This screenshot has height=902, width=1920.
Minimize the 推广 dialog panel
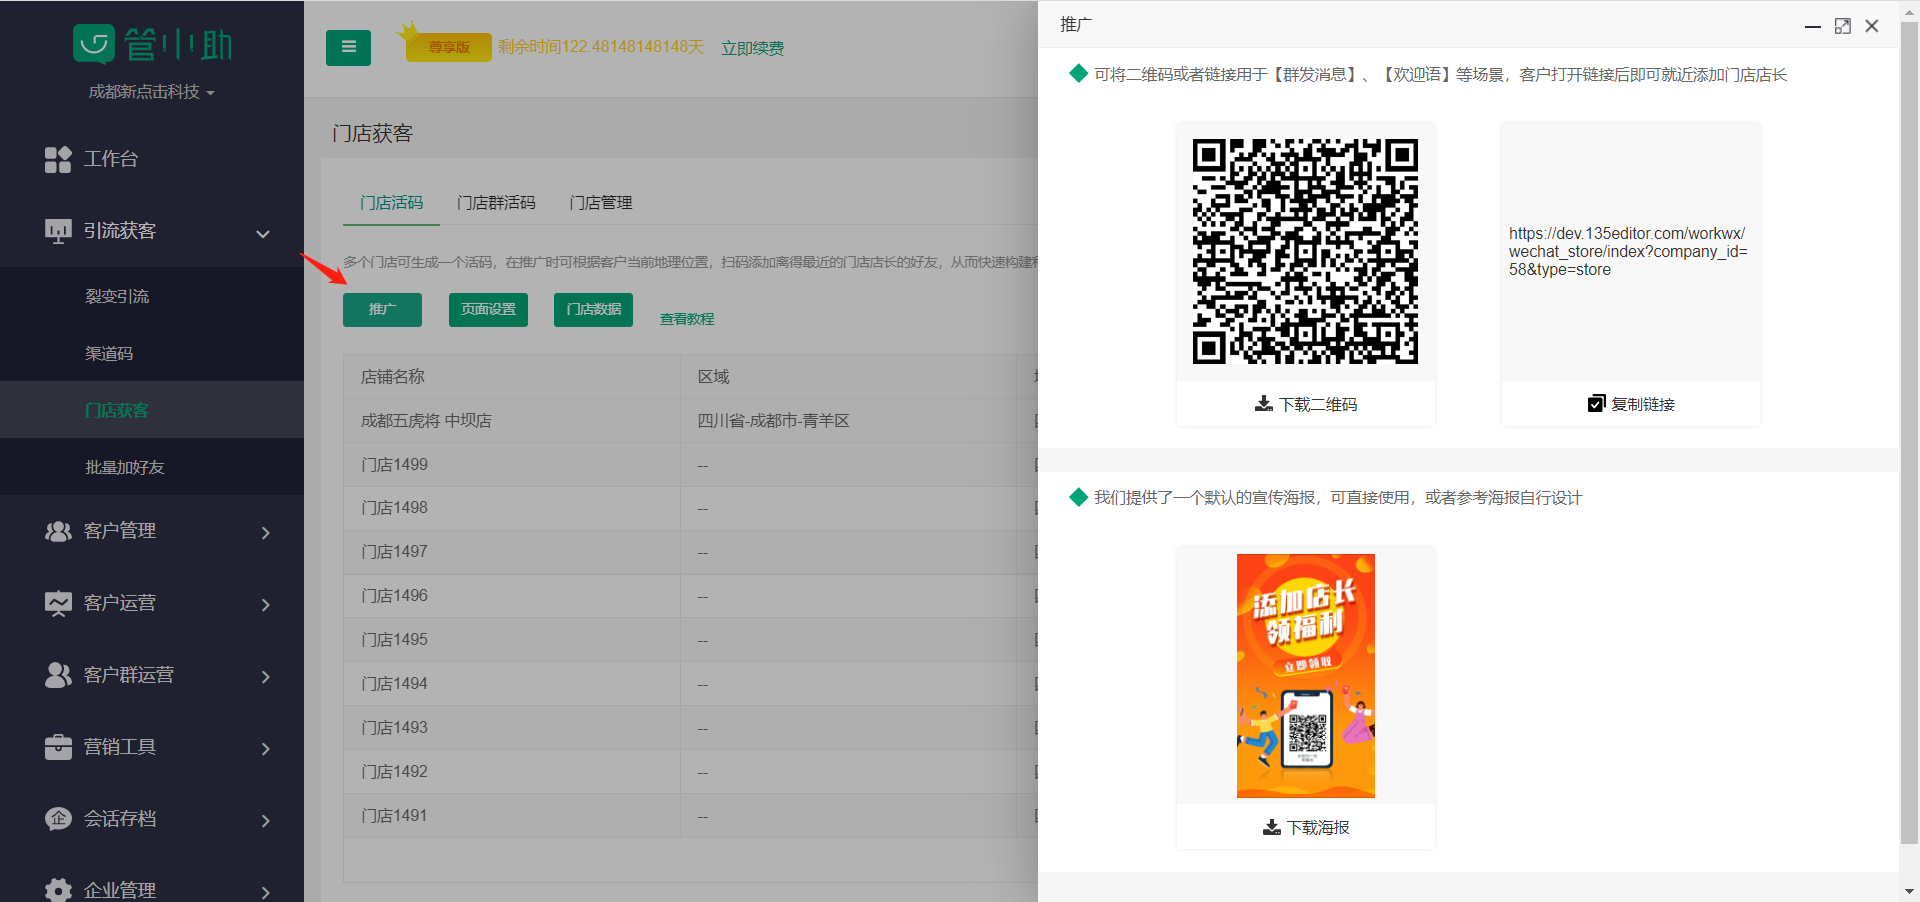(x=1812, y=26)
